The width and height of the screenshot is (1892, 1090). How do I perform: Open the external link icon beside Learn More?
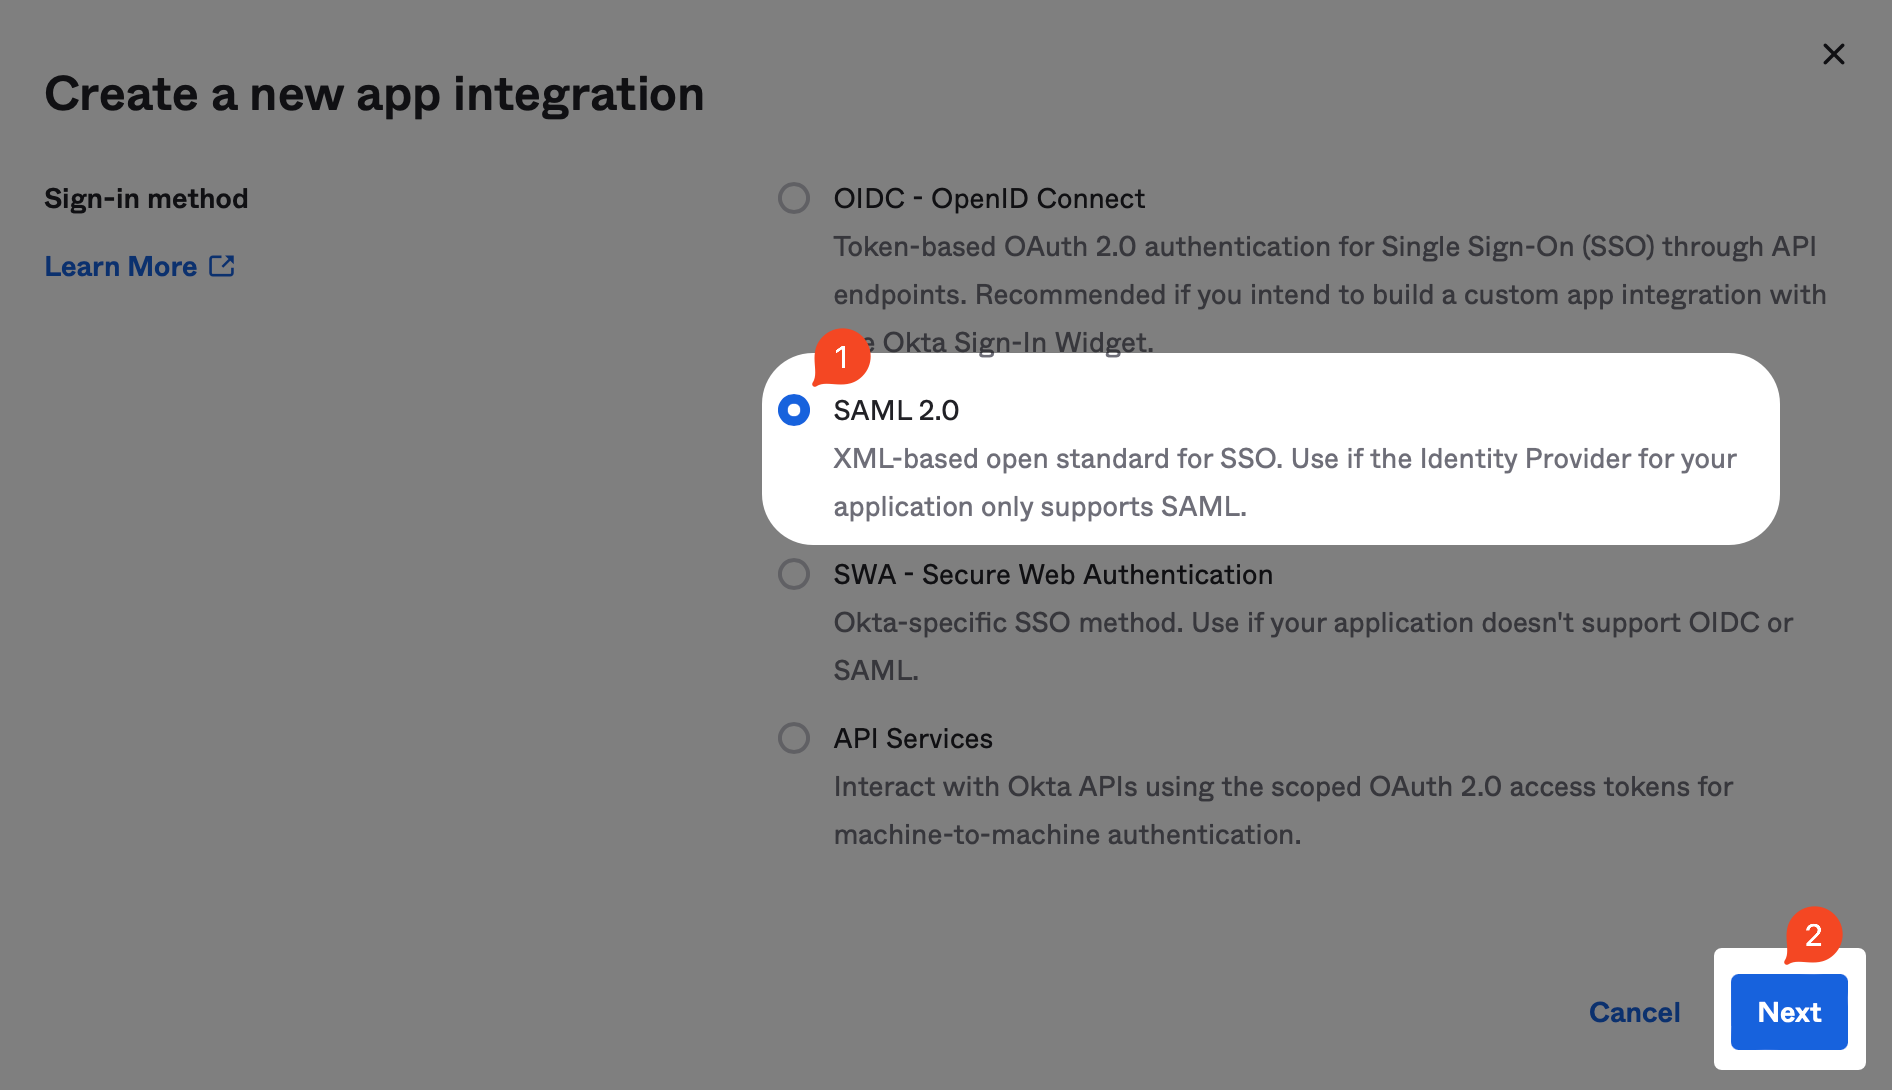click(x=222, y=266)
